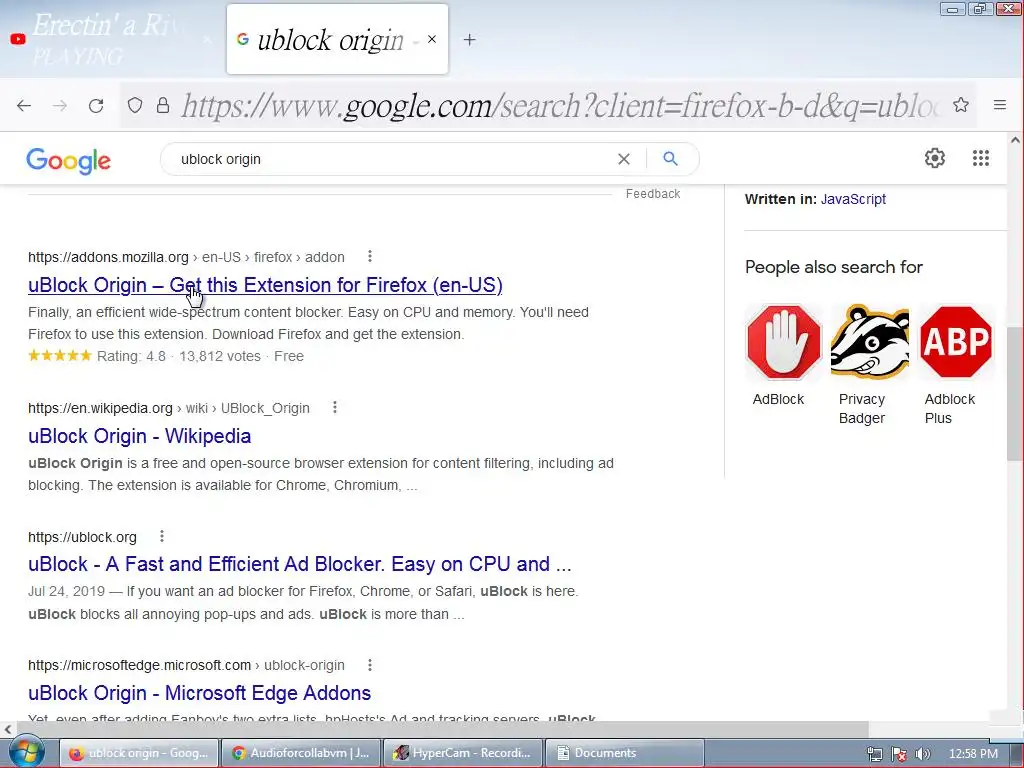Select the Privacy Badger thumbnail
The image size is (1024, 768).
(870, 342)
